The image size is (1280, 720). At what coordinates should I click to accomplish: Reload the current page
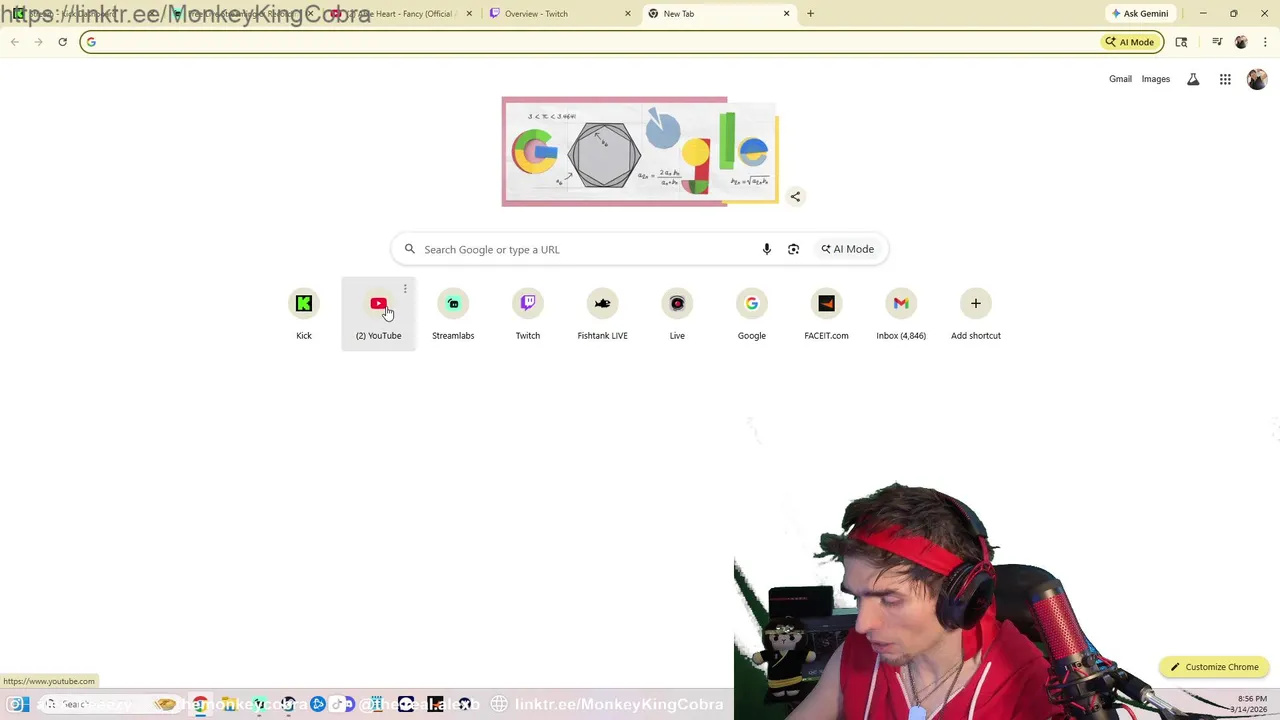[x=62, y=42]
